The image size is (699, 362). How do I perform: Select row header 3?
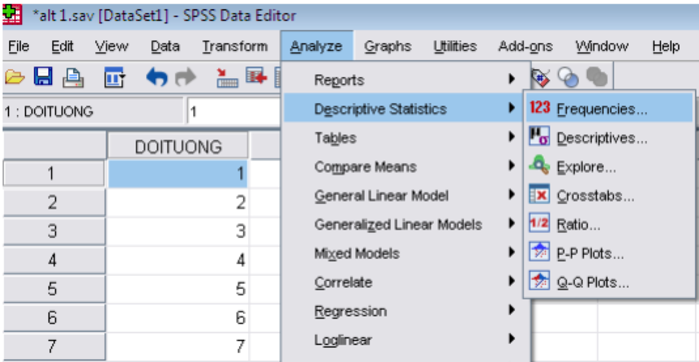pos(54,231)
